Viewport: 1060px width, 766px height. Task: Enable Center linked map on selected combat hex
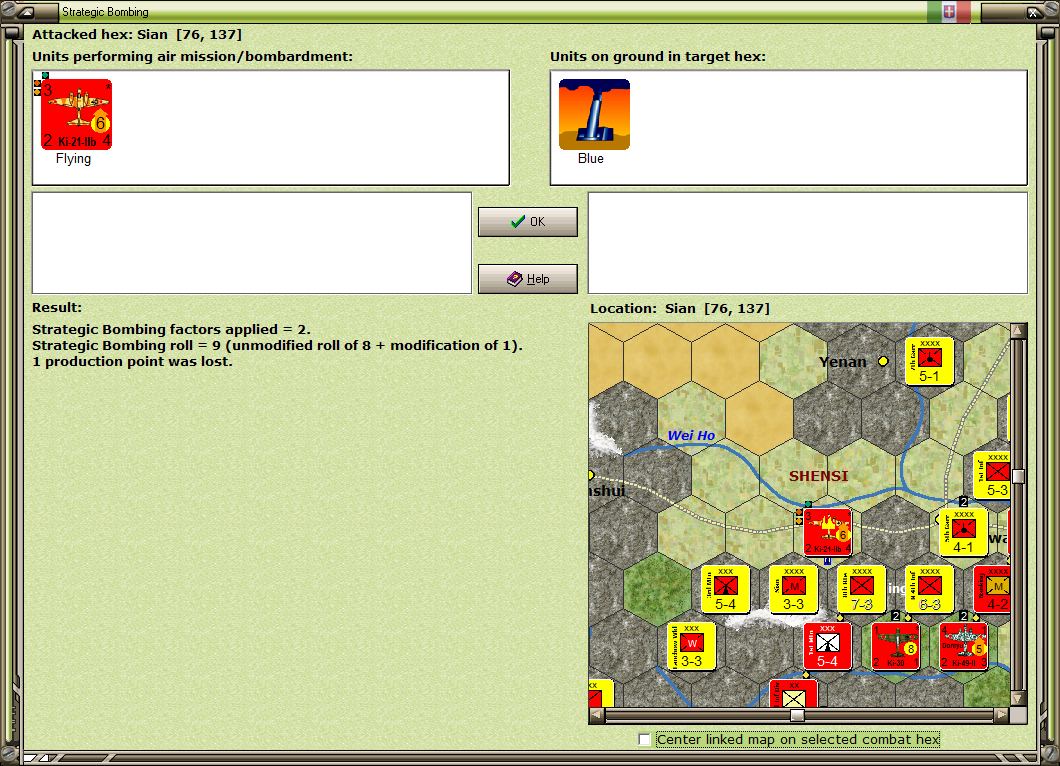tap(645, 740)
